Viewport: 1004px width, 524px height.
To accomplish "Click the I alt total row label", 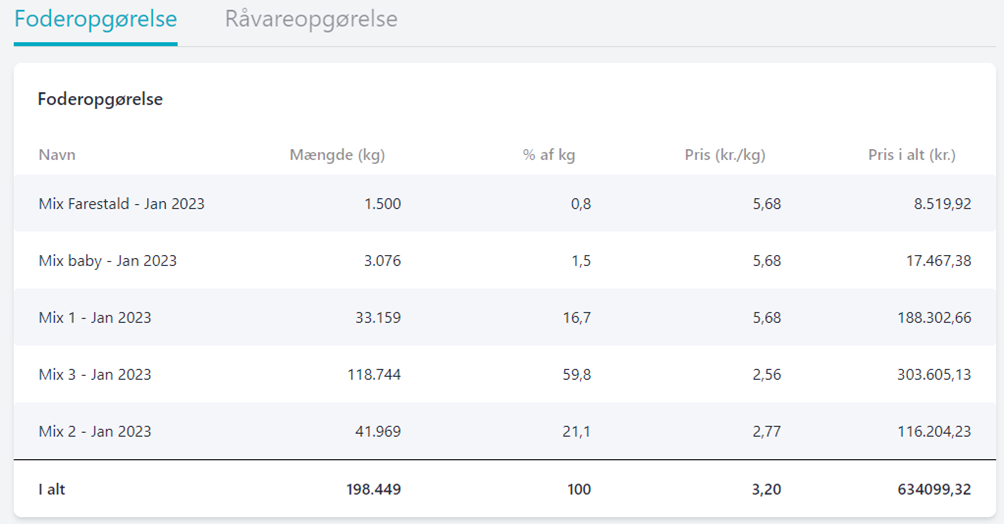I will point(52,490).
